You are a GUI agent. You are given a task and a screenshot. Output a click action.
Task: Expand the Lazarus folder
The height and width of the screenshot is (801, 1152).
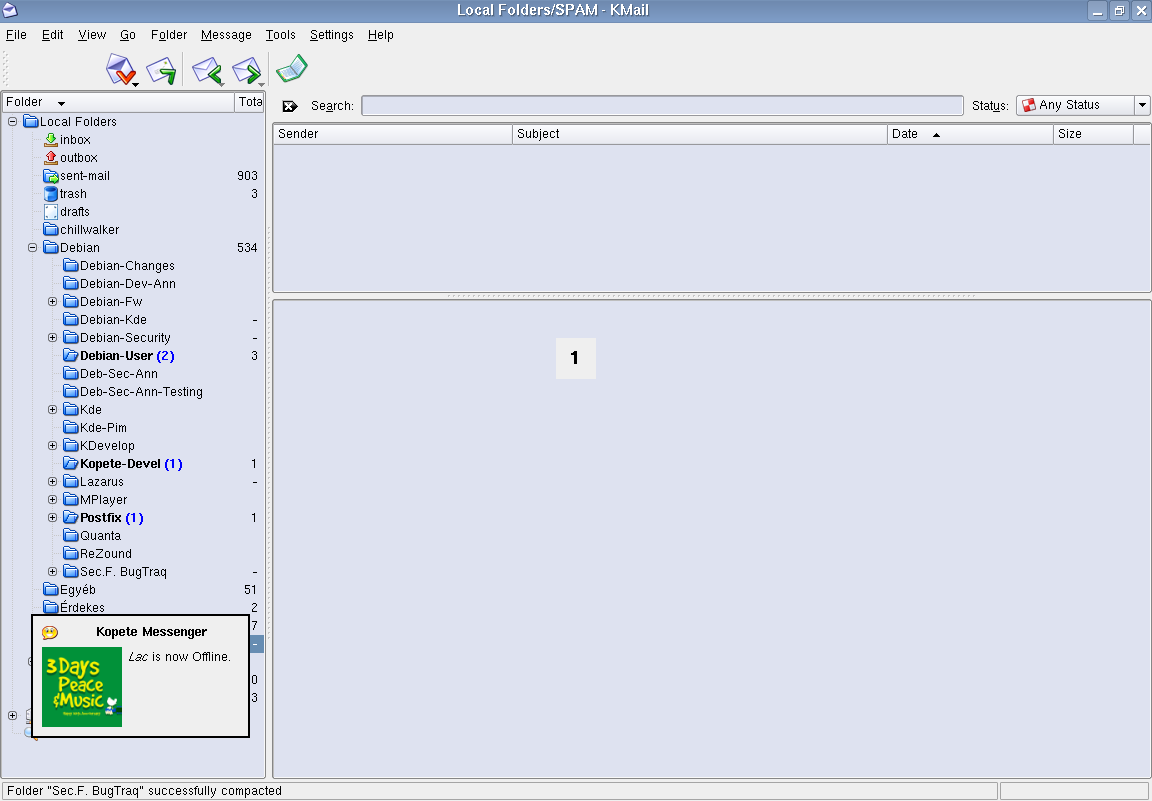[52, 481]
